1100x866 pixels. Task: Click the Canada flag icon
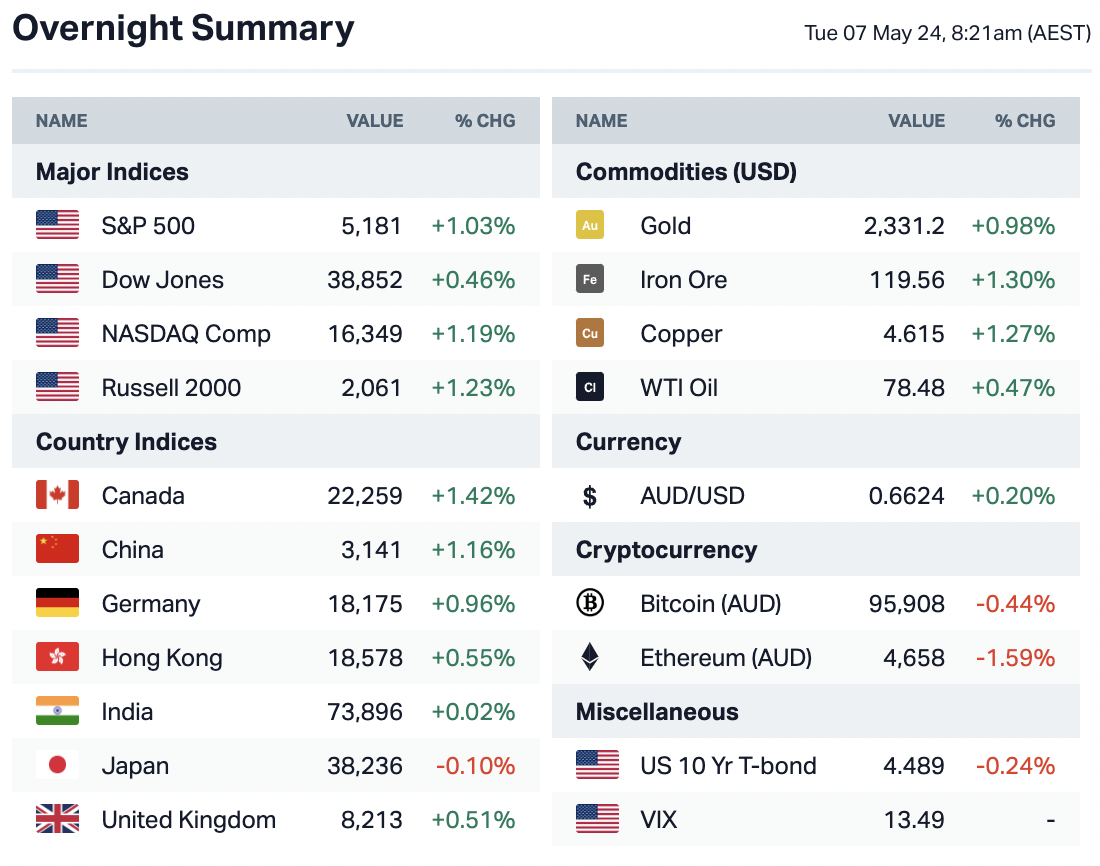pos(57,496)
